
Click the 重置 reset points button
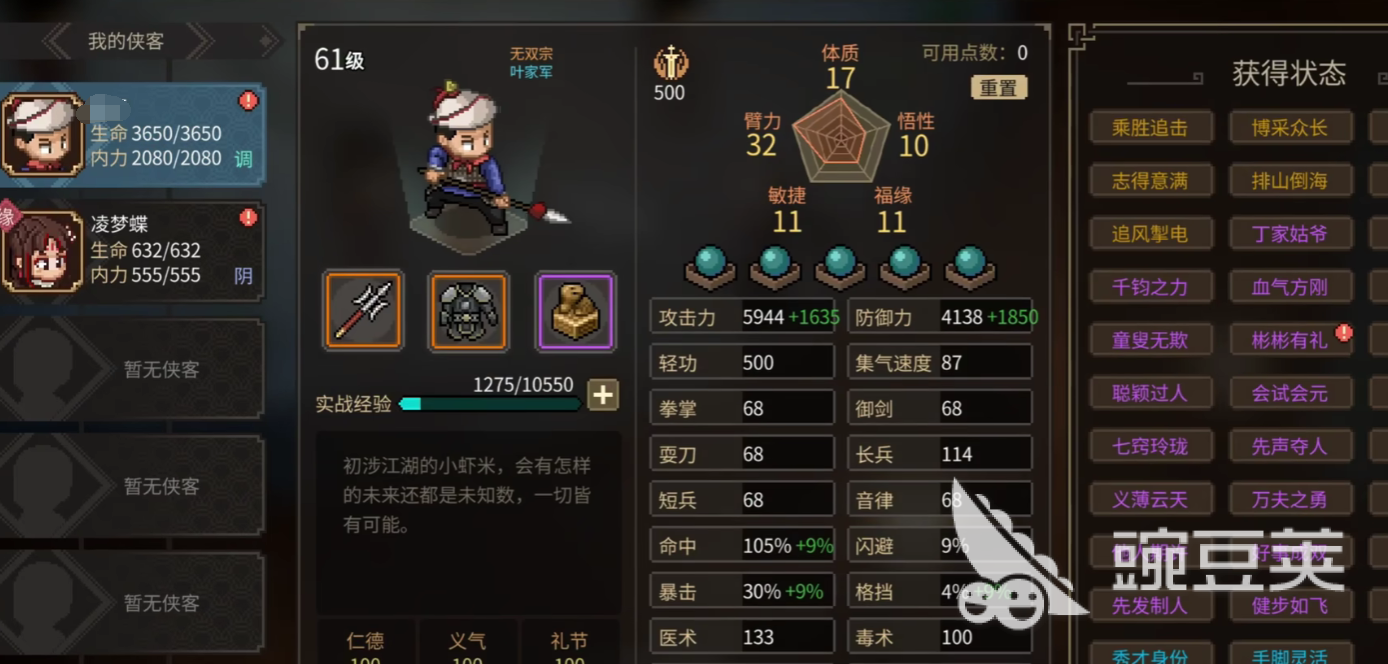(998, 88)
